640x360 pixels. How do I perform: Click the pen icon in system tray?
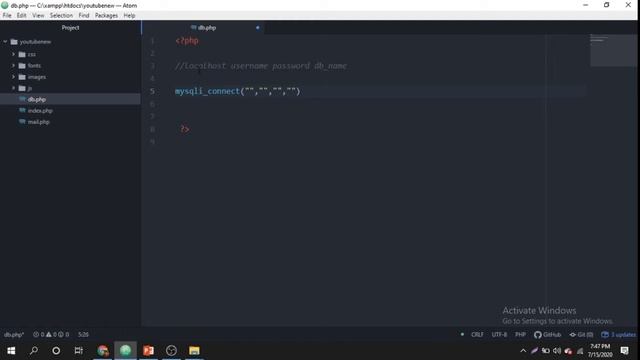534,351
